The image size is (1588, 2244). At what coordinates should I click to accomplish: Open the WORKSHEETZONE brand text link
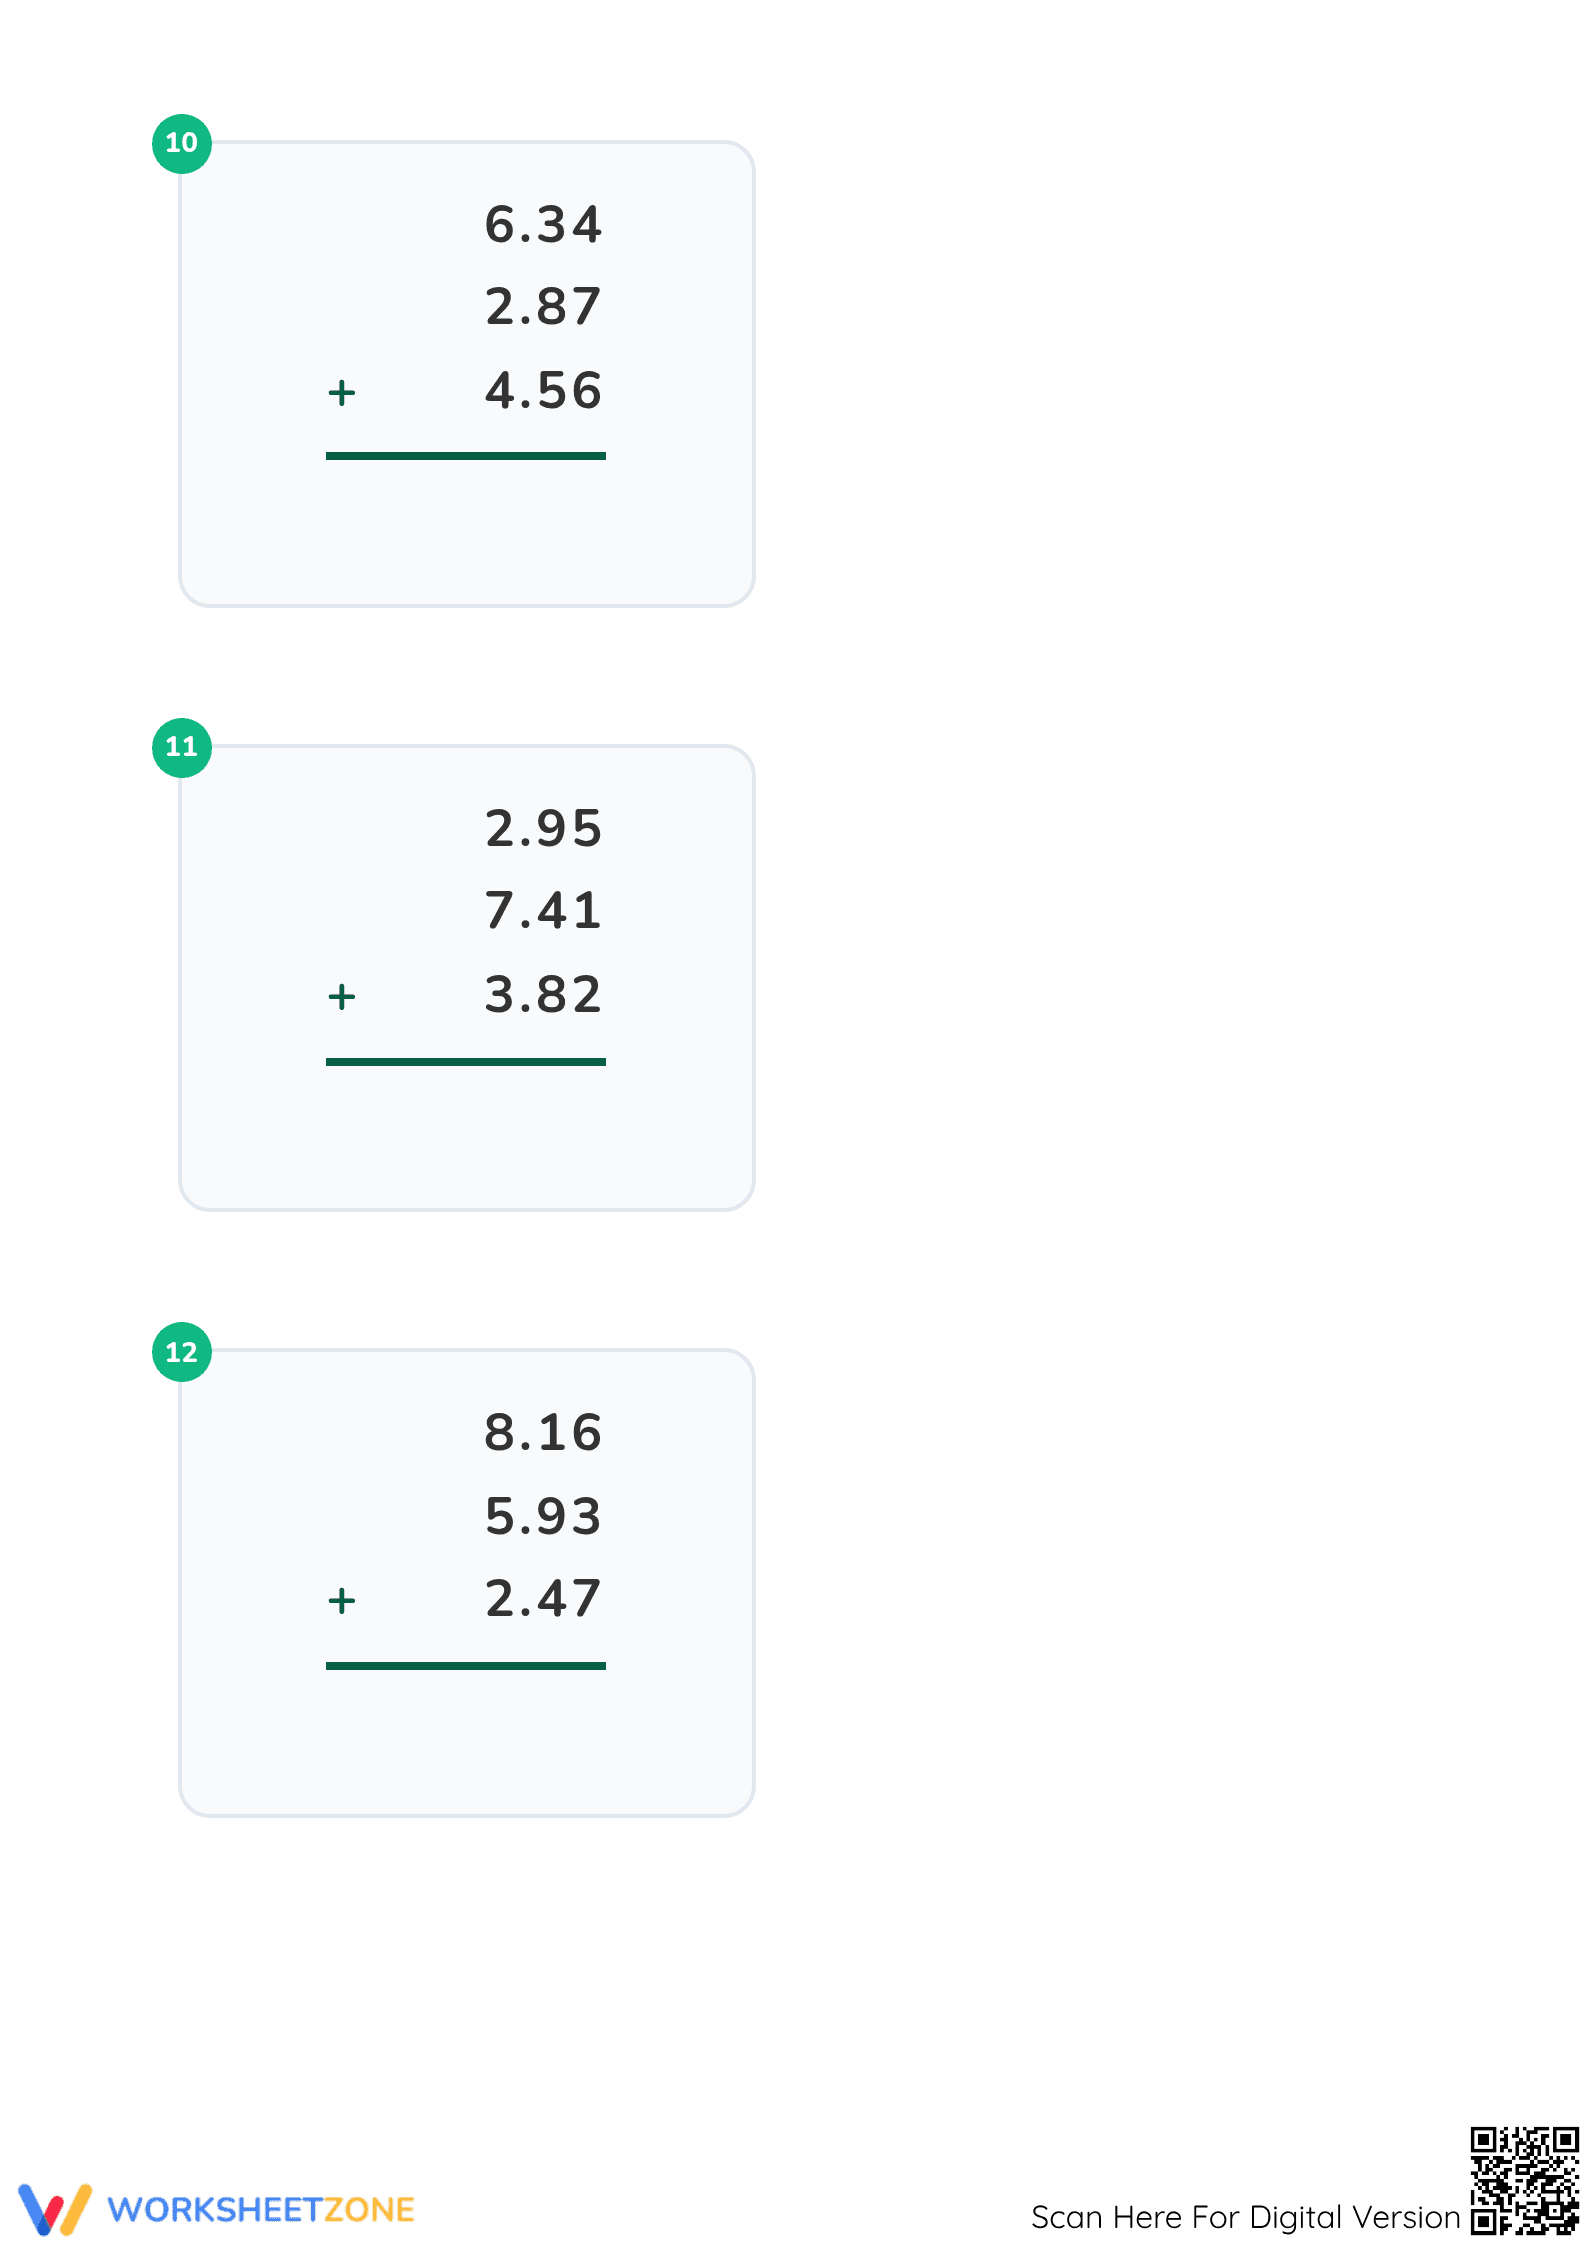click(261, 2210)
